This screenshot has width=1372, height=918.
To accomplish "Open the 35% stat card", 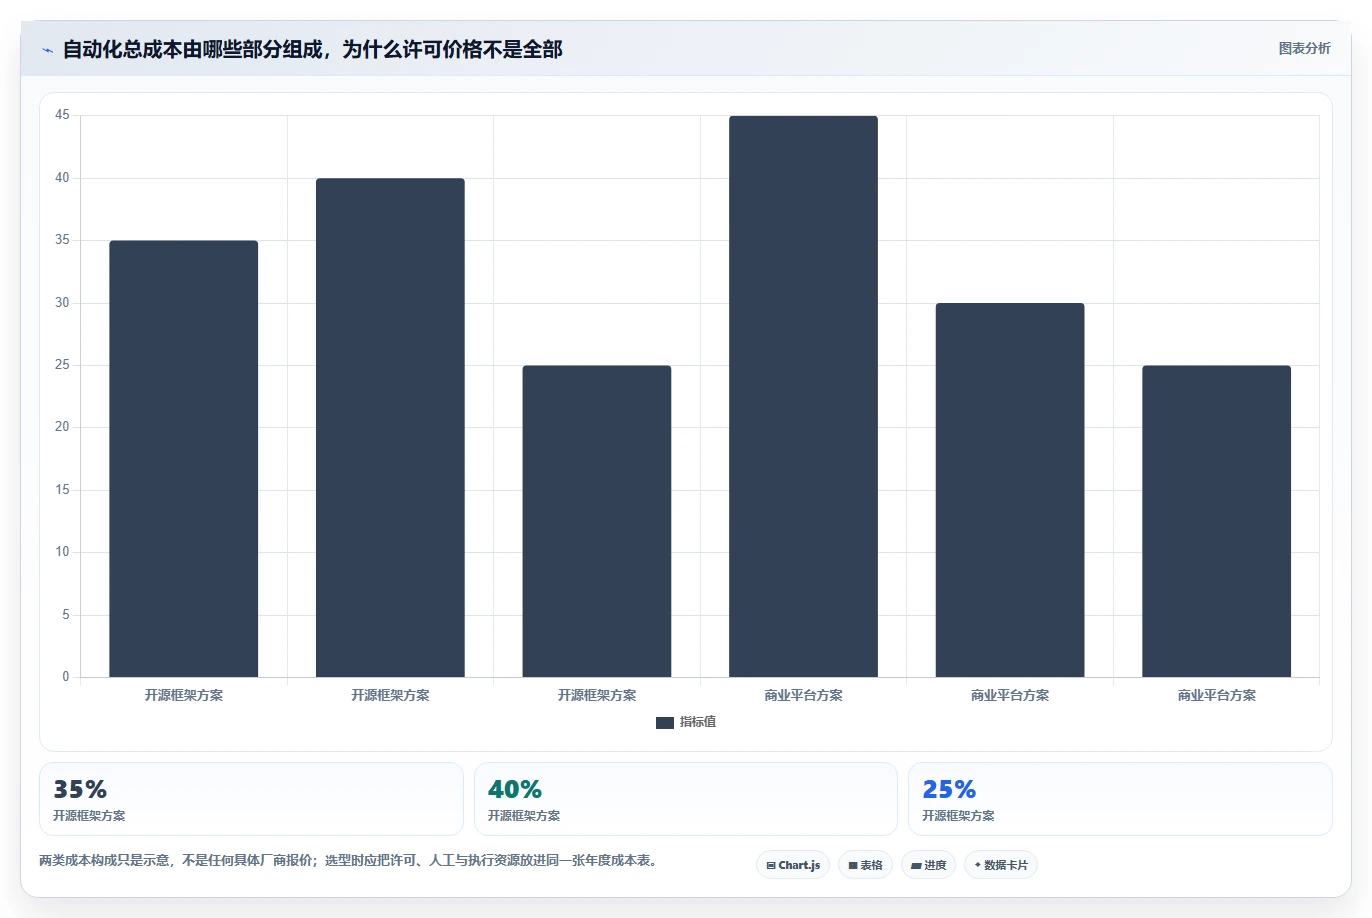I will coord(251,799).
